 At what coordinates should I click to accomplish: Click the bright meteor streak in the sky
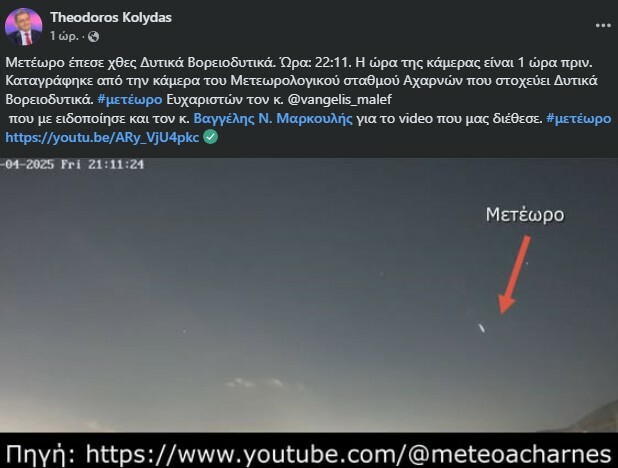tap(481, 328)
